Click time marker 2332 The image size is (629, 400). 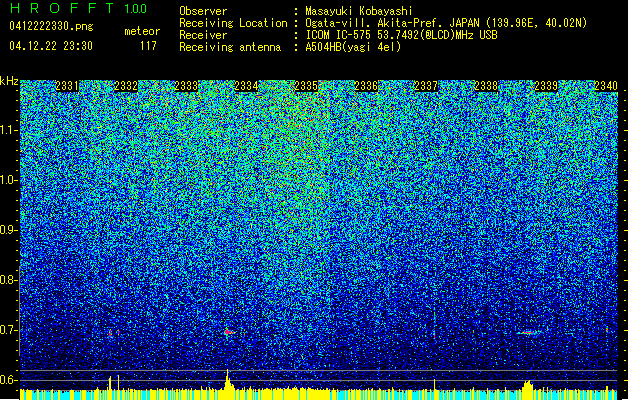[x=126, y=86]
